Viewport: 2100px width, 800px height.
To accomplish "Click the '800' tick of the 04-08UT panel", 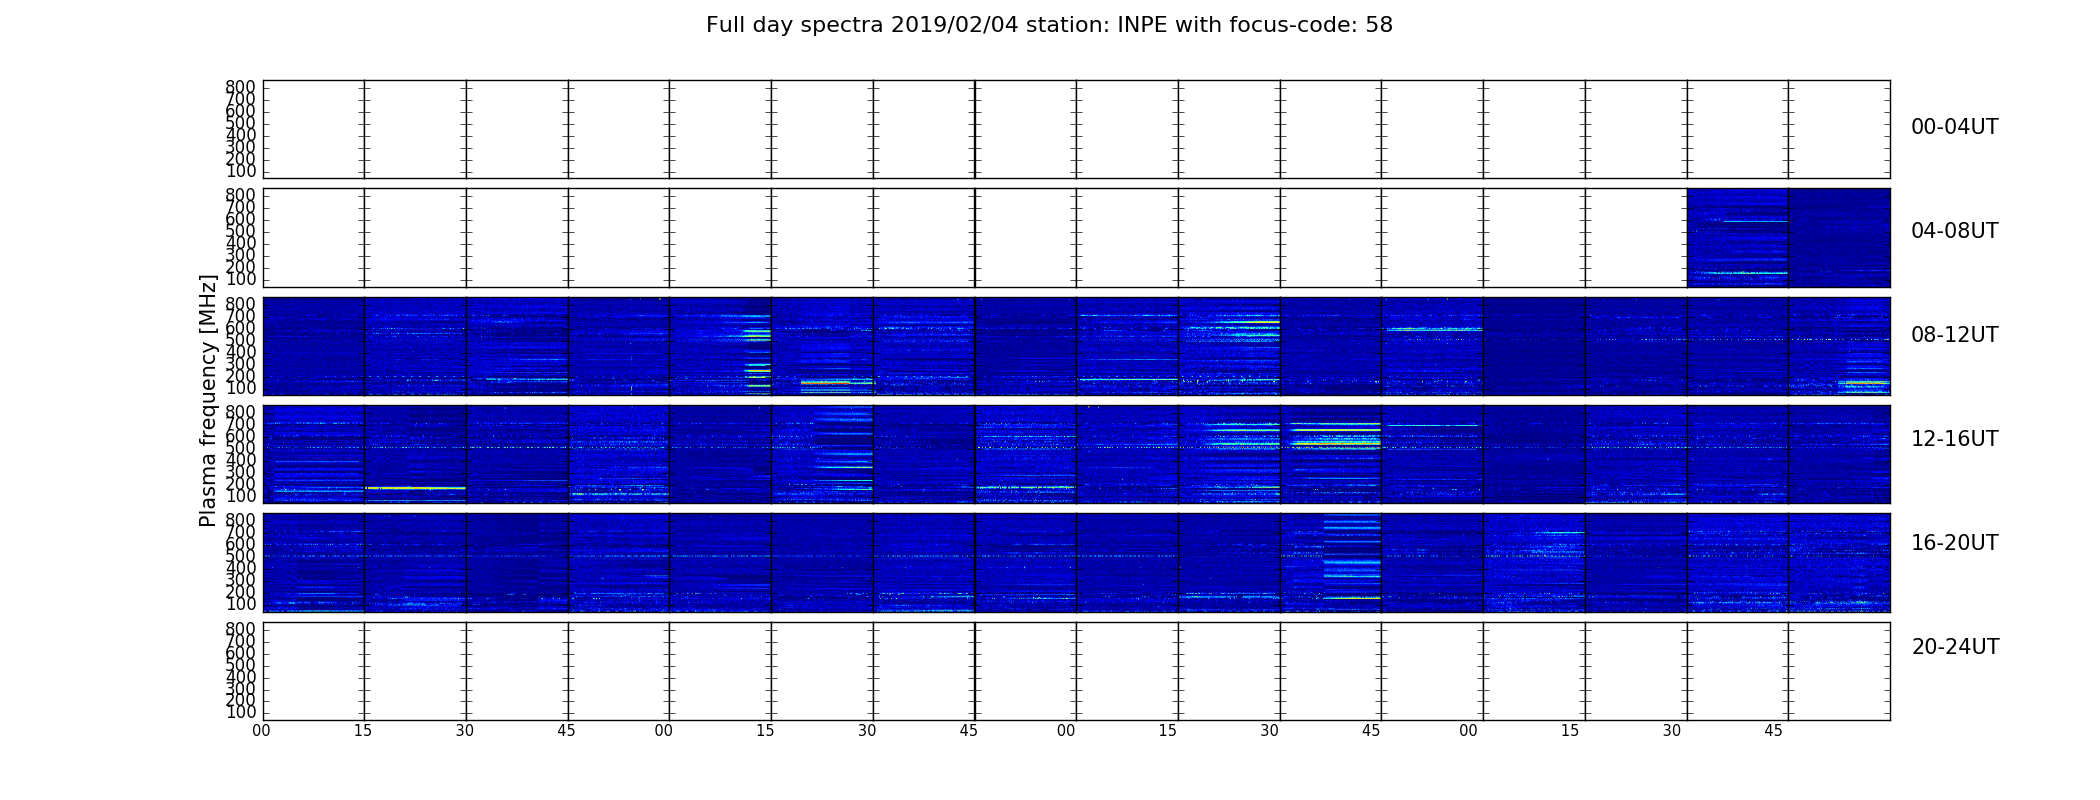I will tap(240, 195).
